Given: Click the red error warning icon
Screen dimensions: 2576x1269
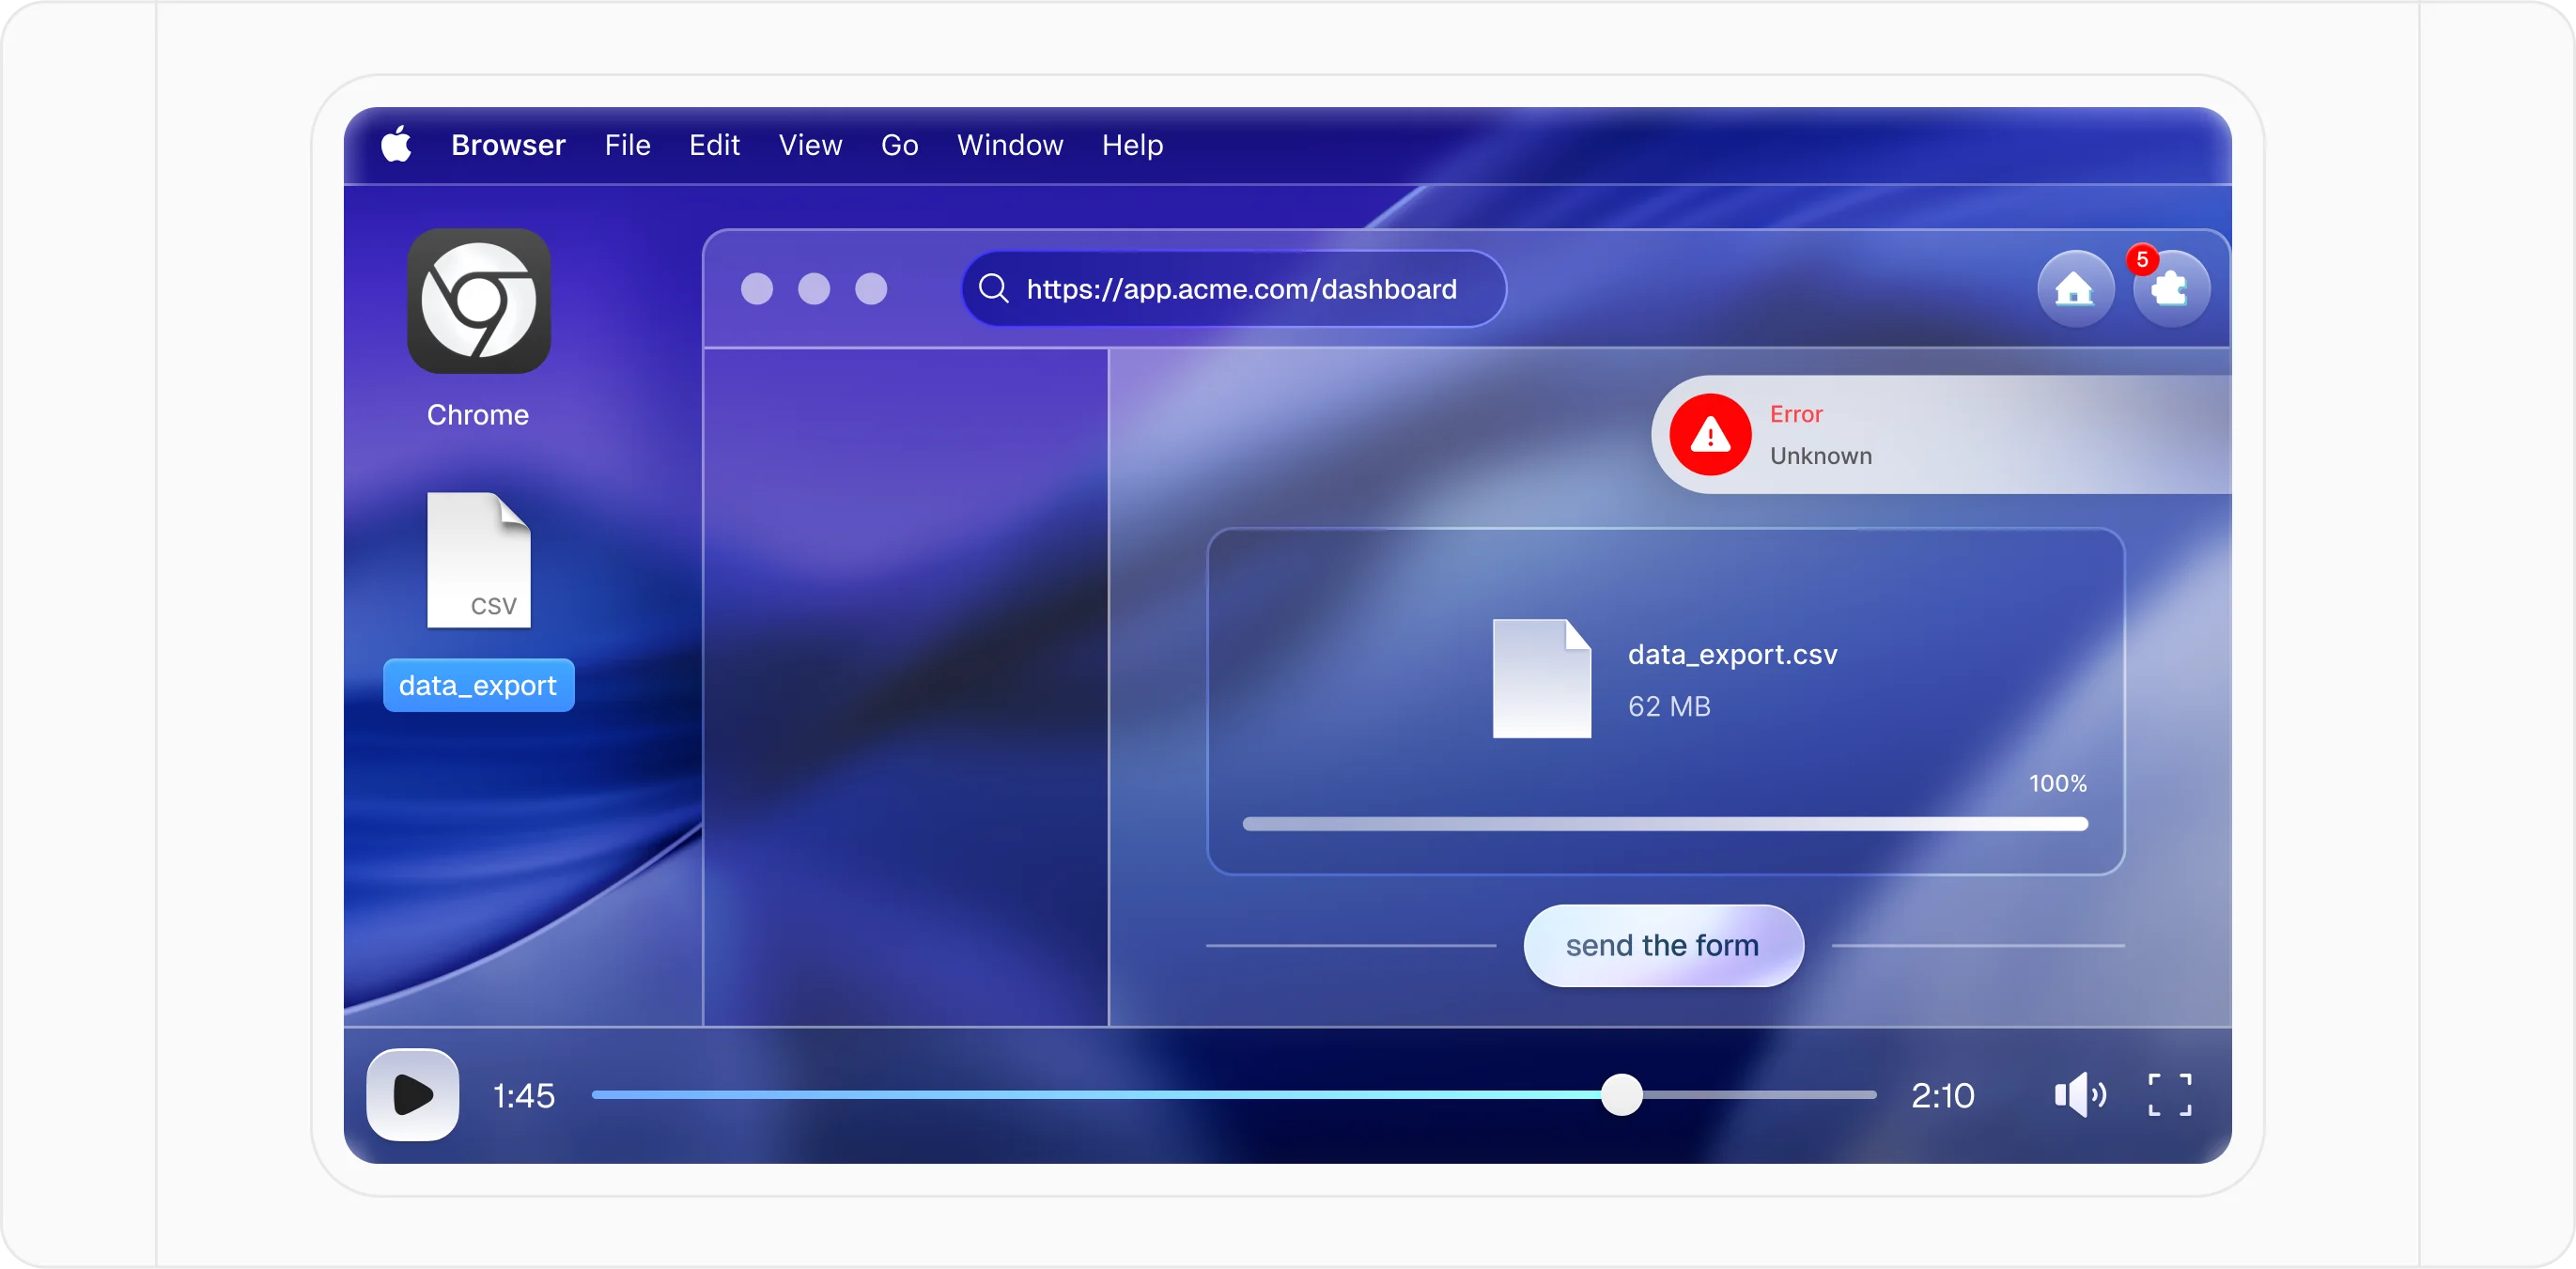Looking at the screenshot, I should (1710, 435).
